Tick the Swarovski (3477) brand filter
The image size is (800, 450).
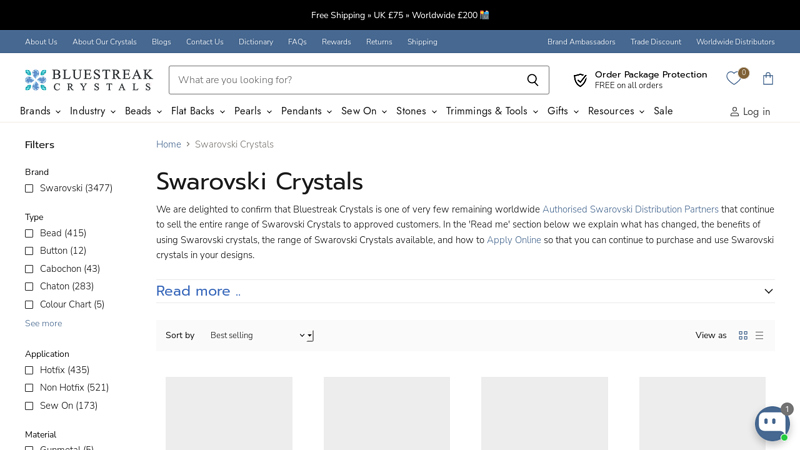click(29, 188)
